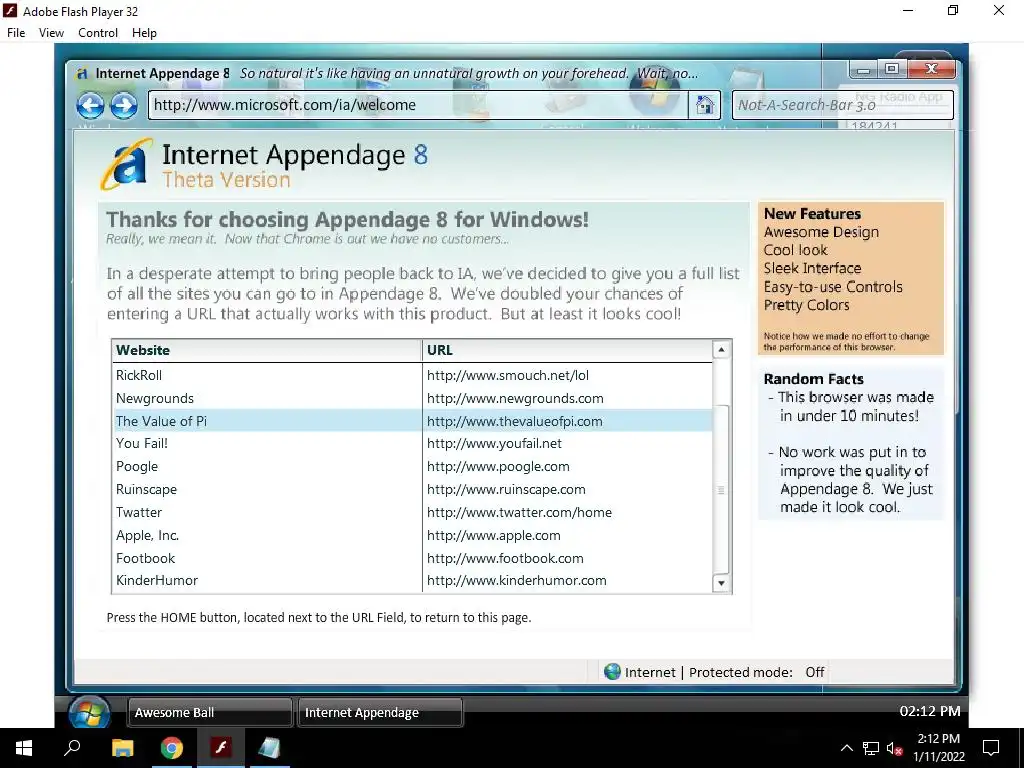Open the network tray icon

click(x=871, y=748)
